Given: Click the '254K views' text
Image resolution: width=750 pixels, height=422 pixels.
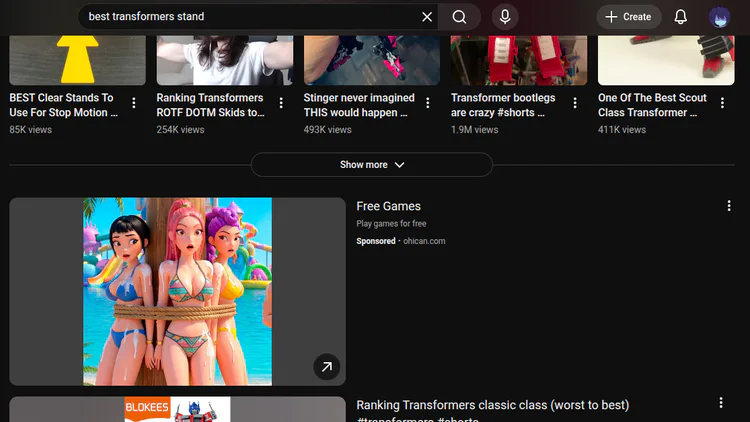Looking at the screenshot, I should pos(180,130).
